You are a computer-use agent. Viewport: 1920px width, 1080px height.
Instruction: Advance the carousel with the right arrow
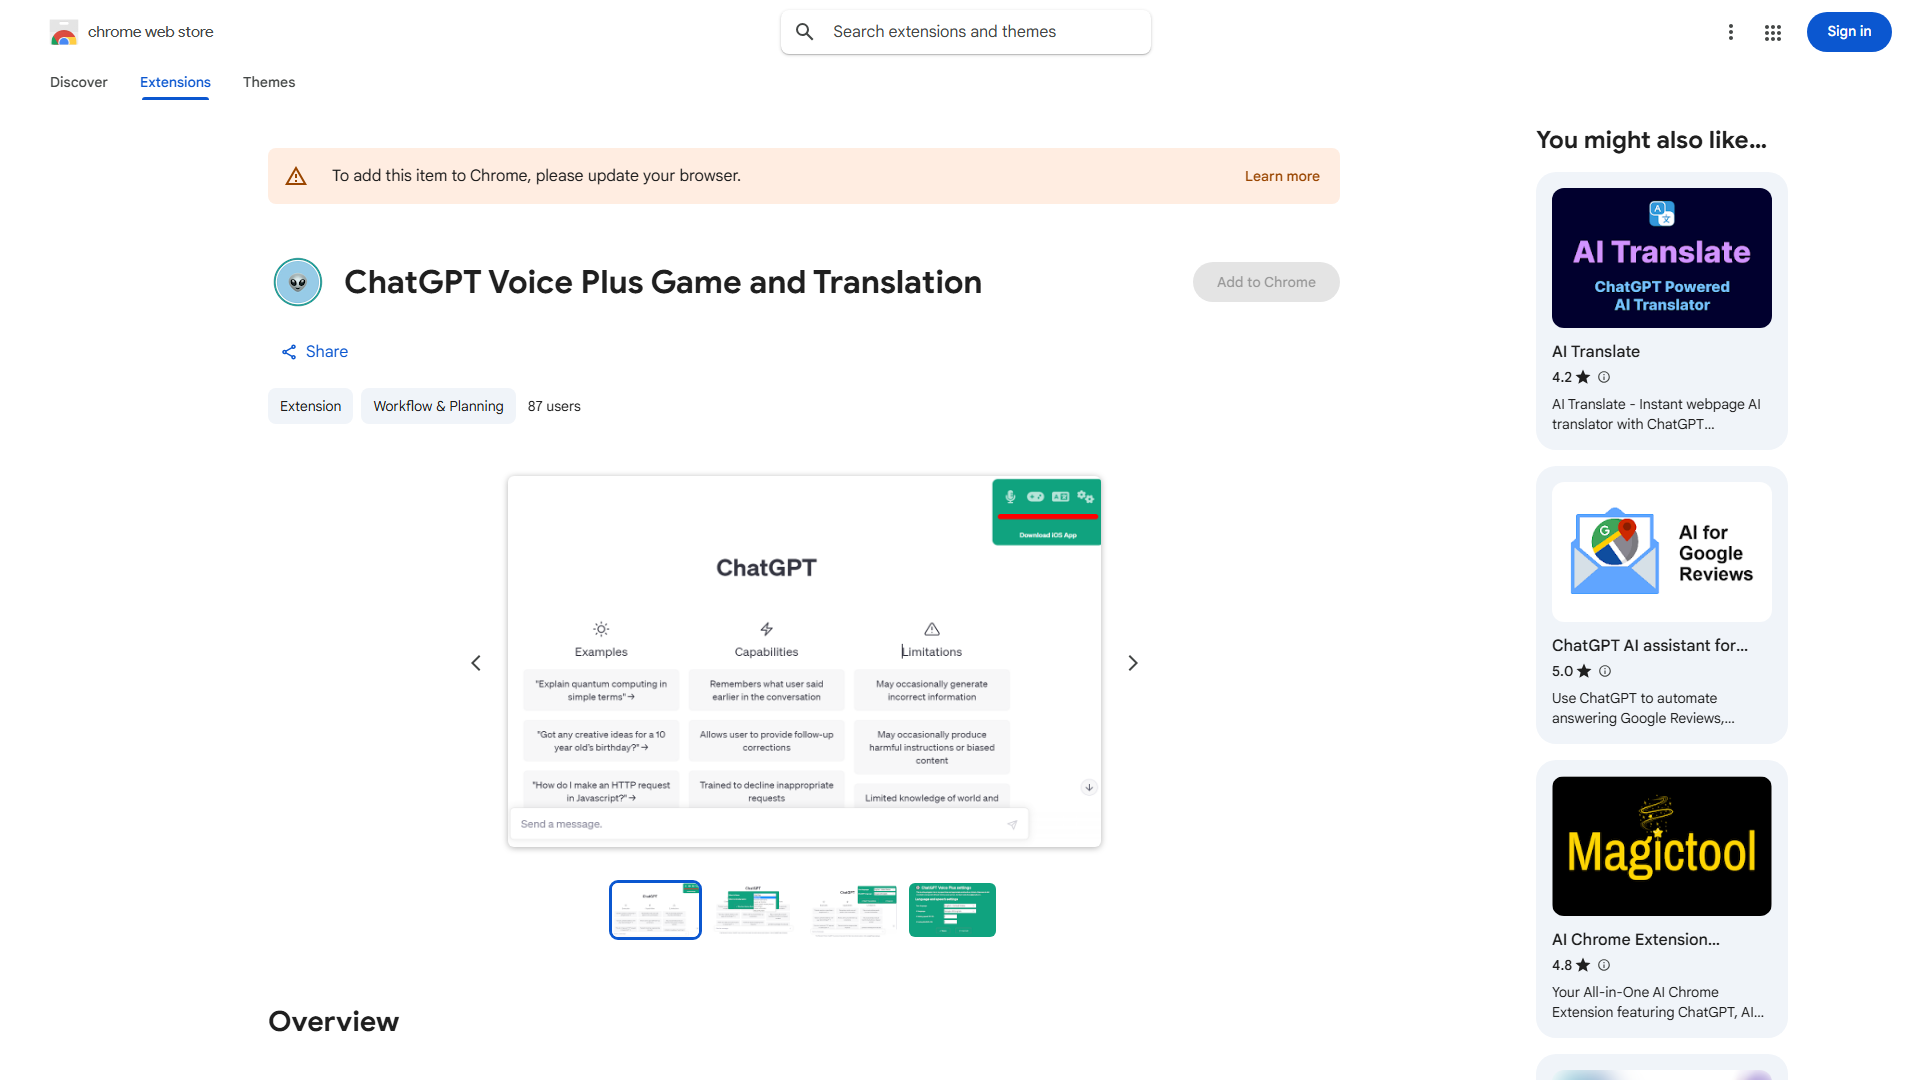click(1132, 662)
